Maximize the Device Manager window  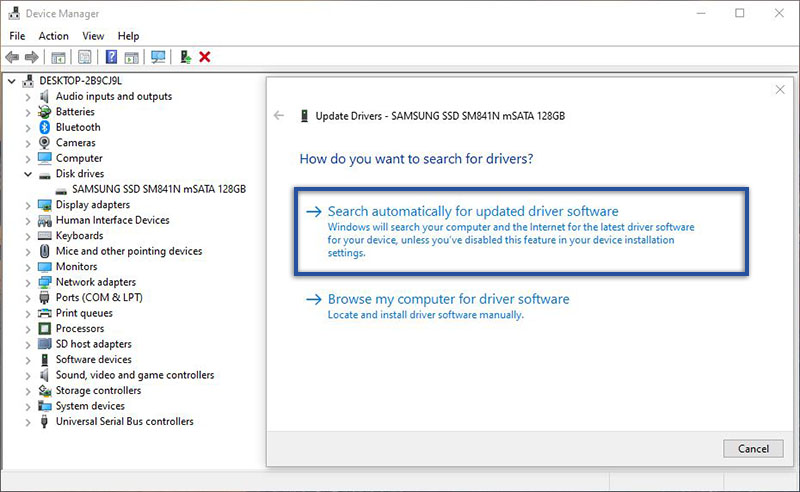(739, 13)
